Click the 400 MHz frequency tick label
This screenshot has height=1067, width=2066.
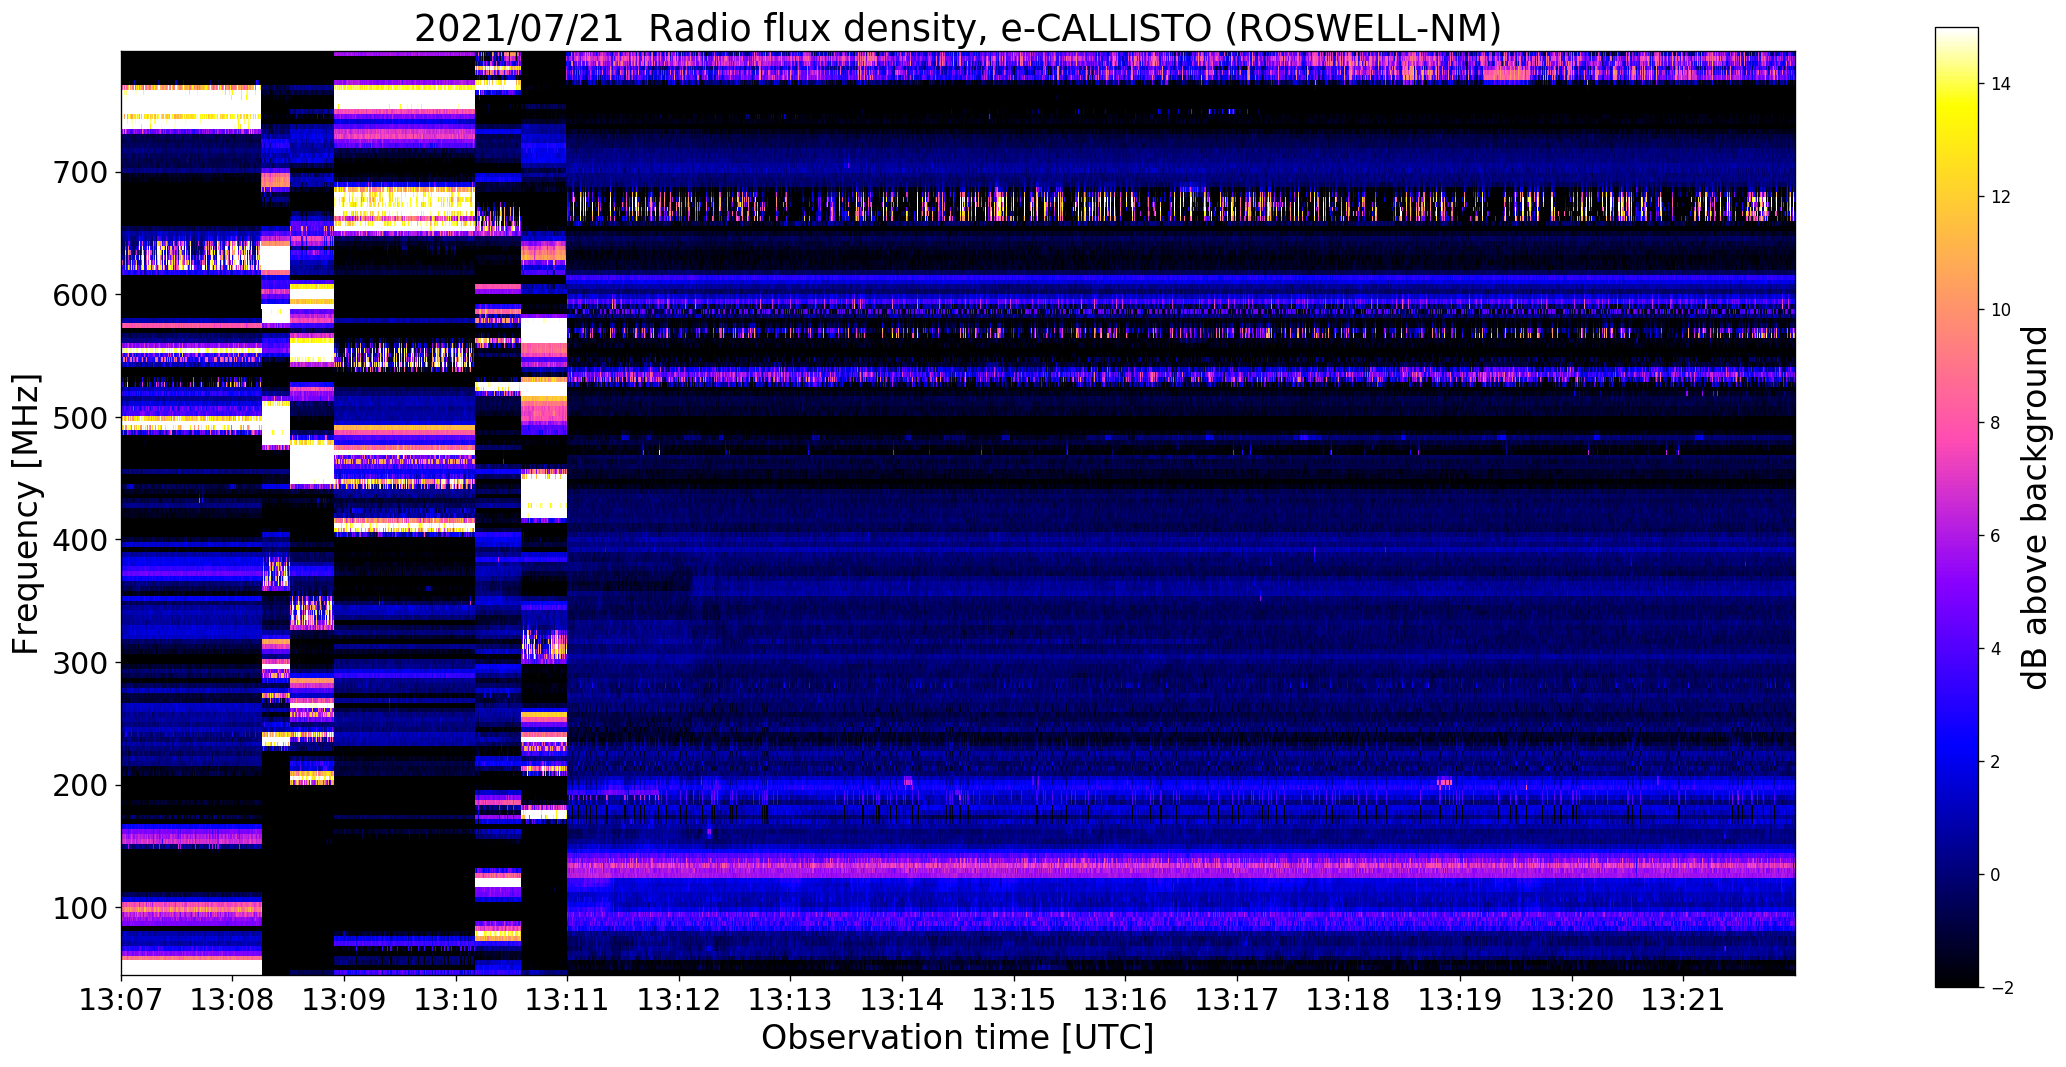pos(78,540)
